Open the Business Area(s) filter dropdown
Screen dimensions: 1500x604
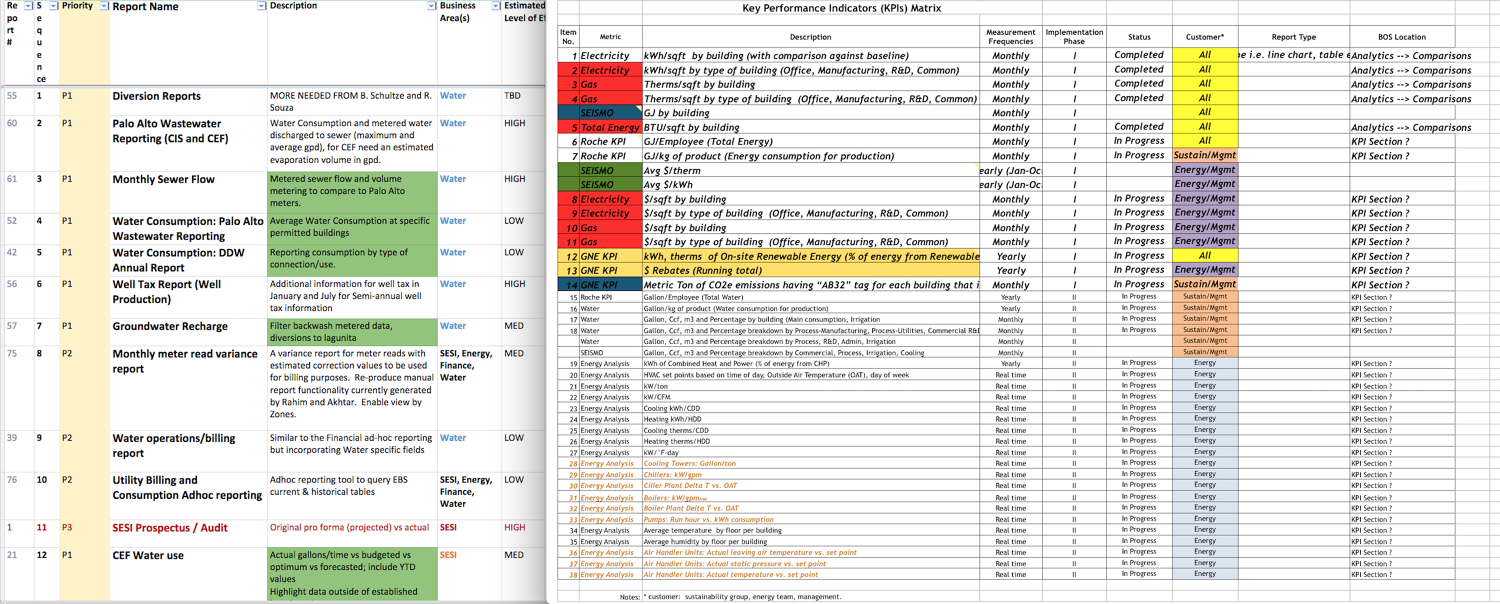495,7
